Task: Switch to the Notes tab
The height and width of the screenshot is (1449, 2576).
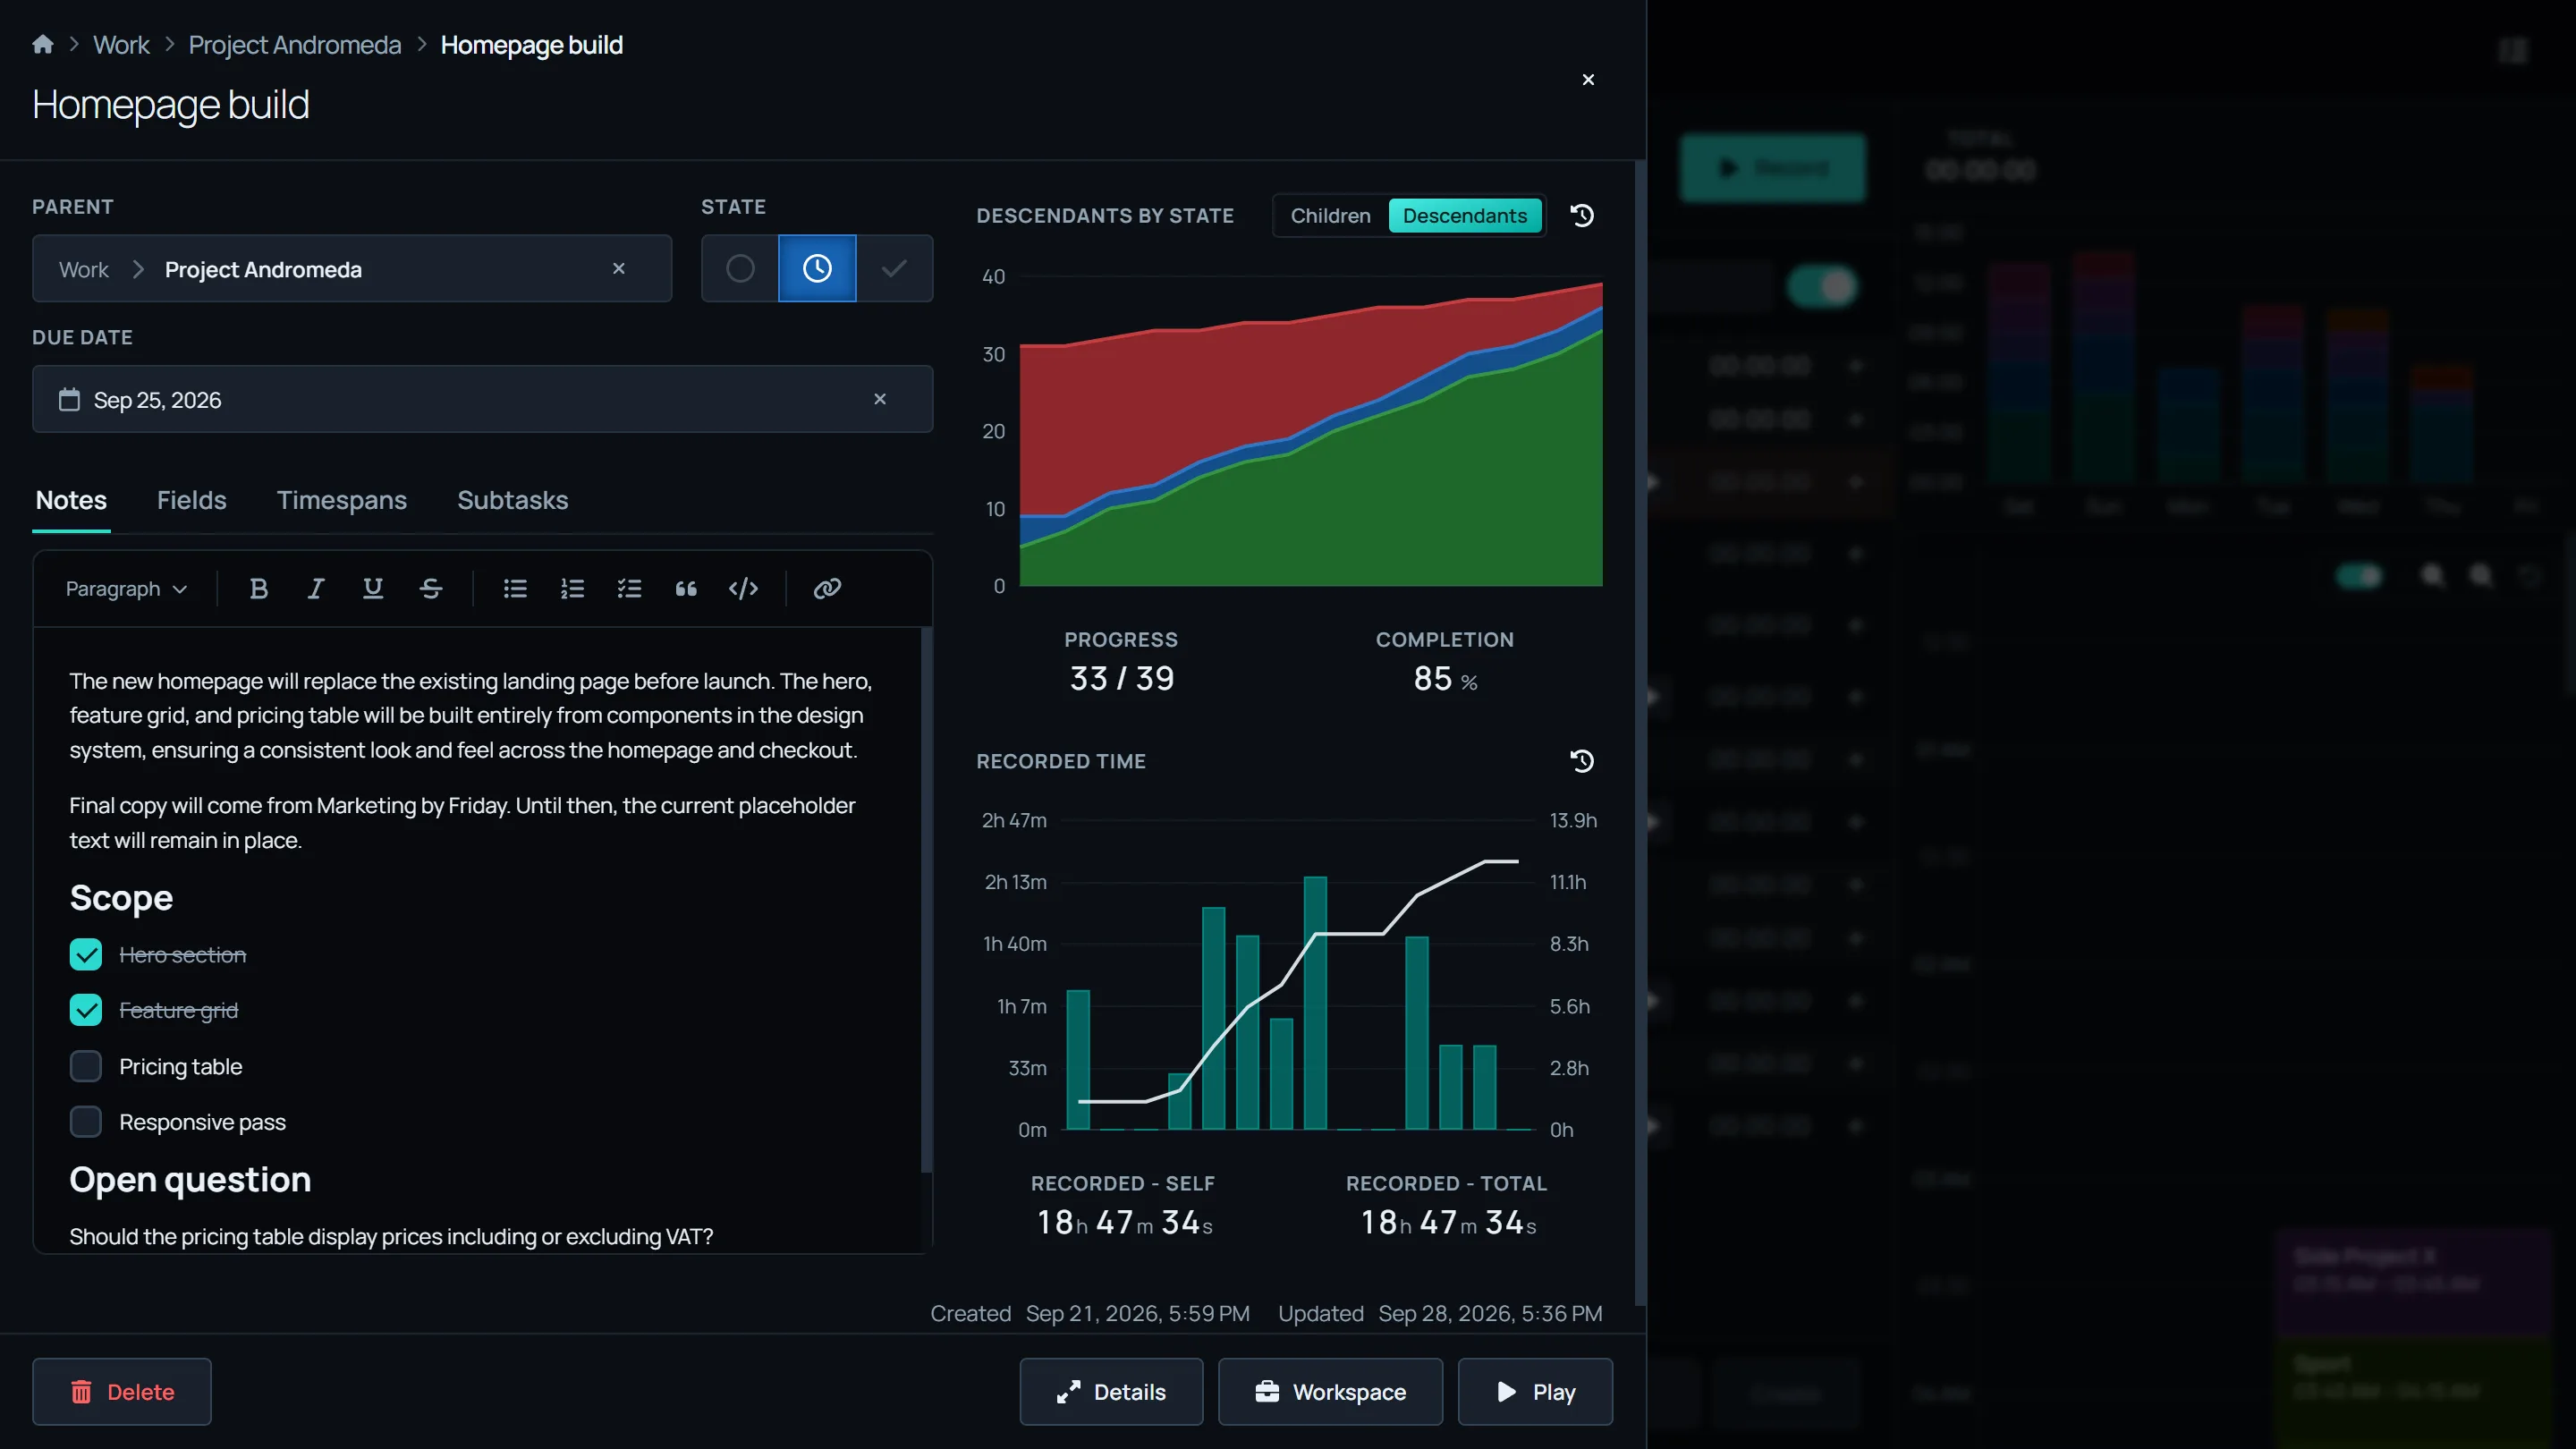Action: coord(71,500)
